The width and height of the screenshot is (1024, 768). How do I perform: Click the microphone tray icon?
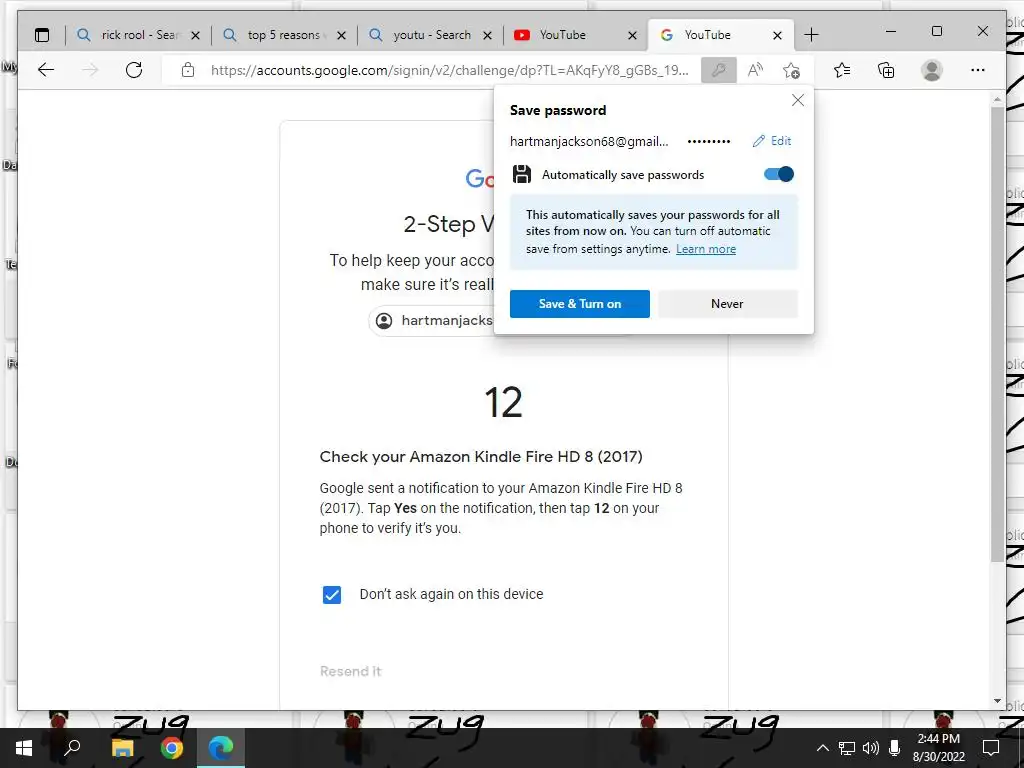click(895, 748)
